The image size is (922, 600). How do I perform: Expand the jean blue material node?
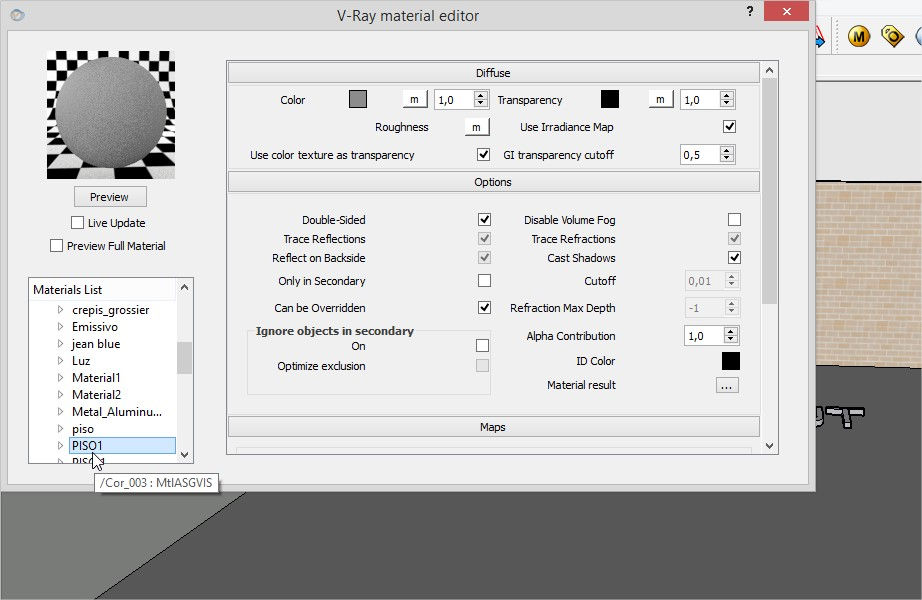(x=60, y=344)
